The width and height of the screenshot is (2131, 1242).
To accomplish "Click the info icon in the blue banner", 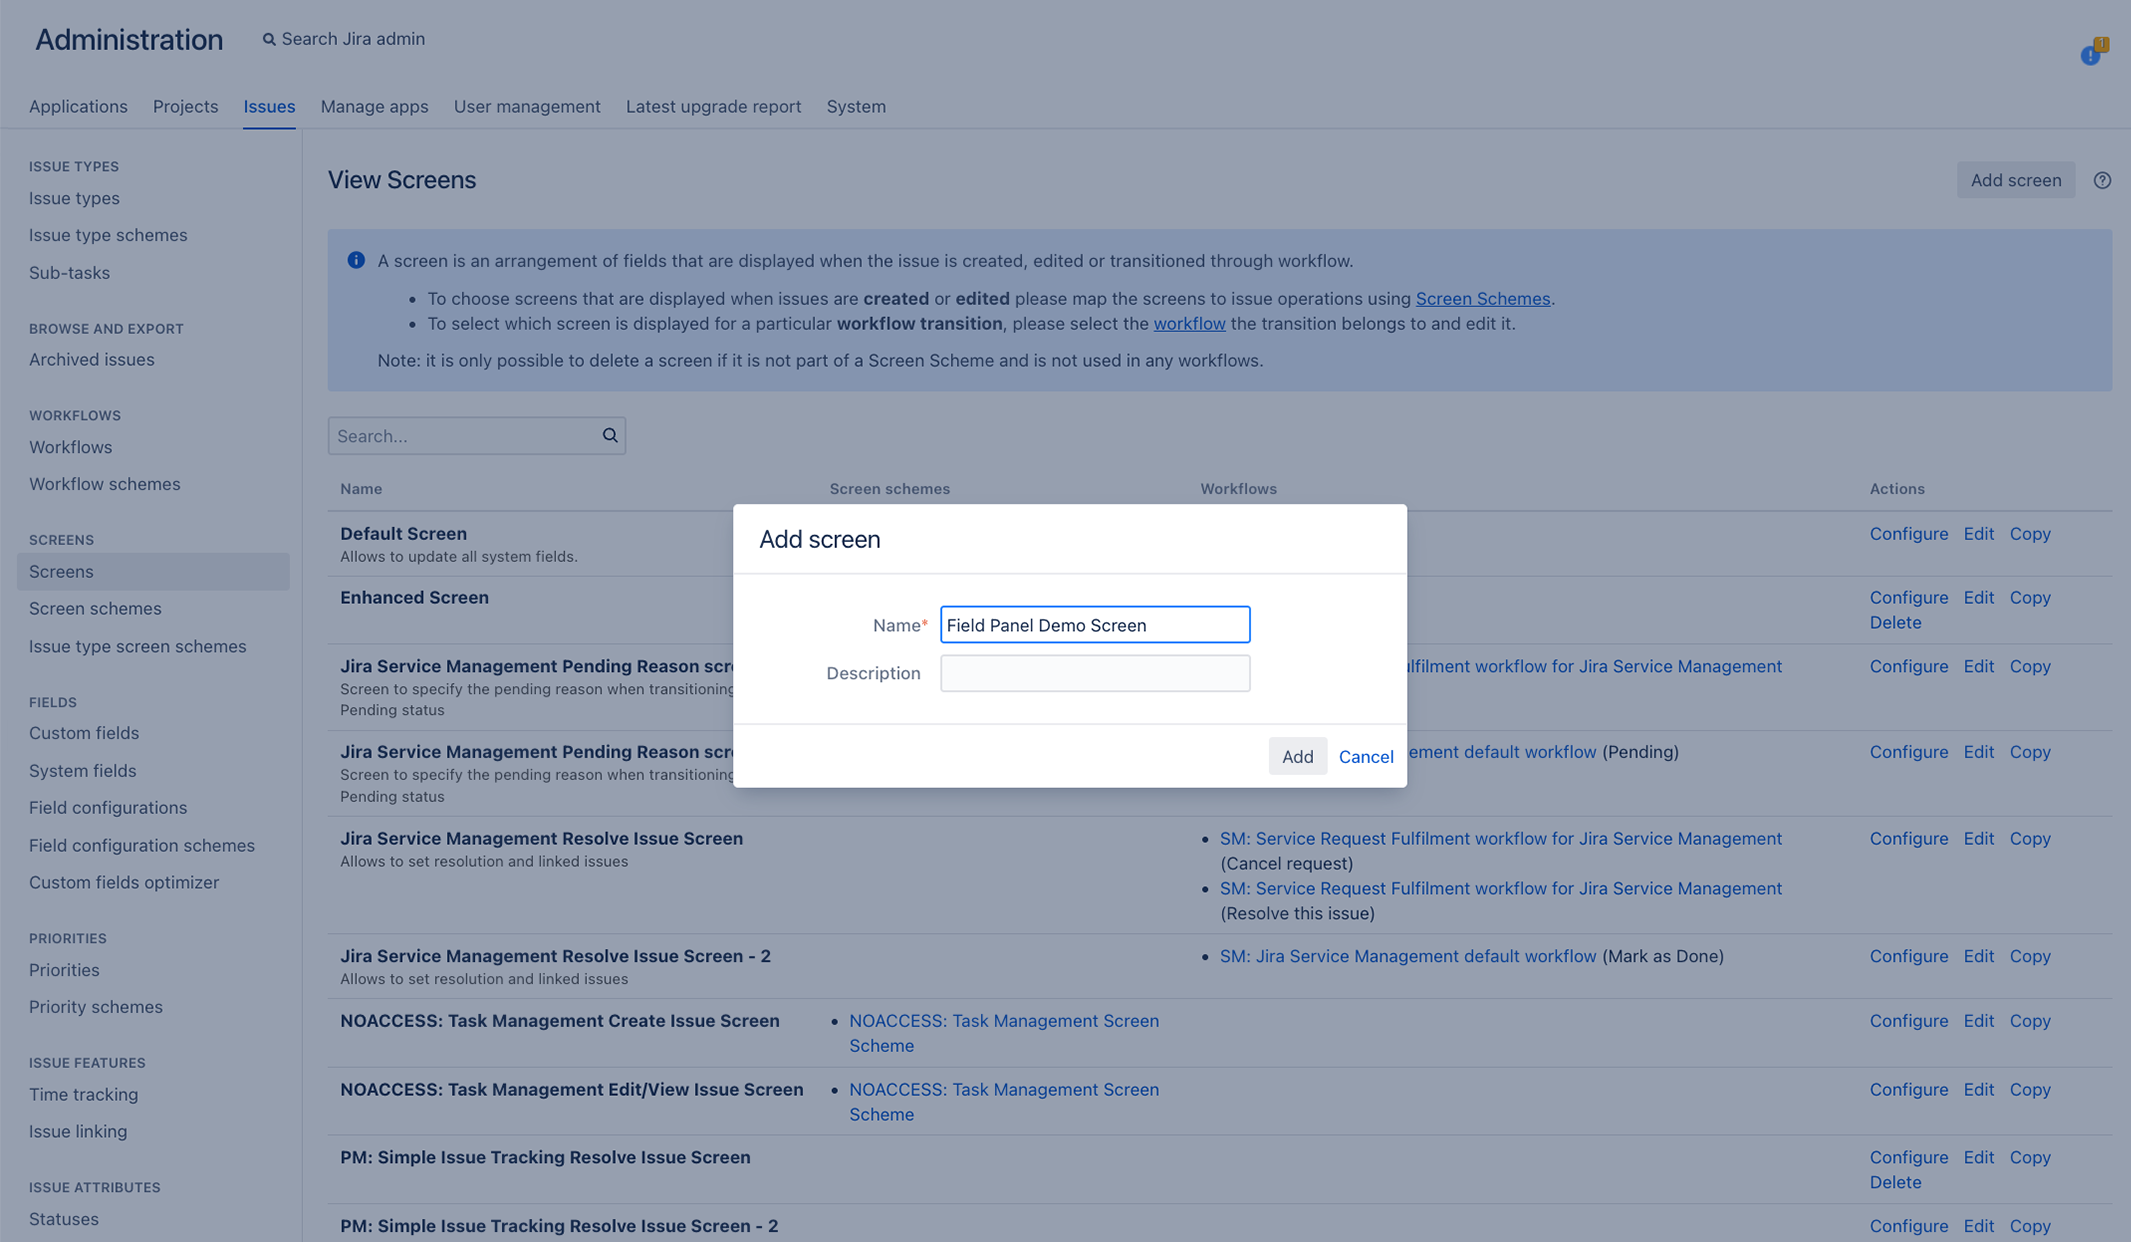I will pyautogui.click(x=355, y=260).
